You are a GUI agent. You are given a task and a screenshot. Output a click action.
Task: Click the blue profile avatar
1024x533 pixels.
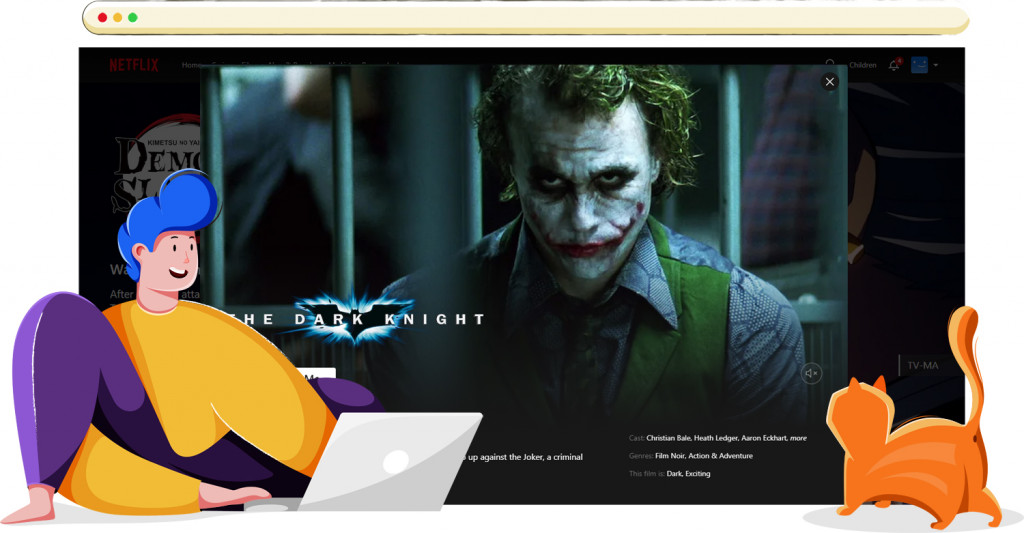920,65
